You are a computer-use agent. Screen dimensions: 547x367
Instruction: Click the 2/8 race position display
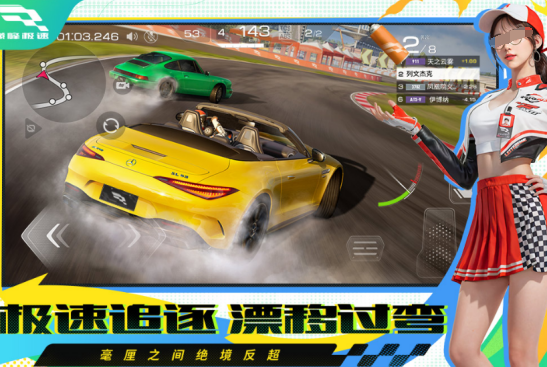click(419, 44)
